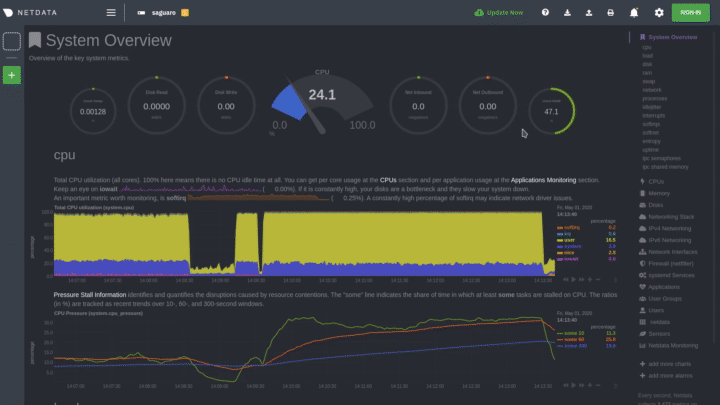This screenshot has width=720, height=405.
Task: Toggle the user dimension in CPU legend
Action: 566,240
